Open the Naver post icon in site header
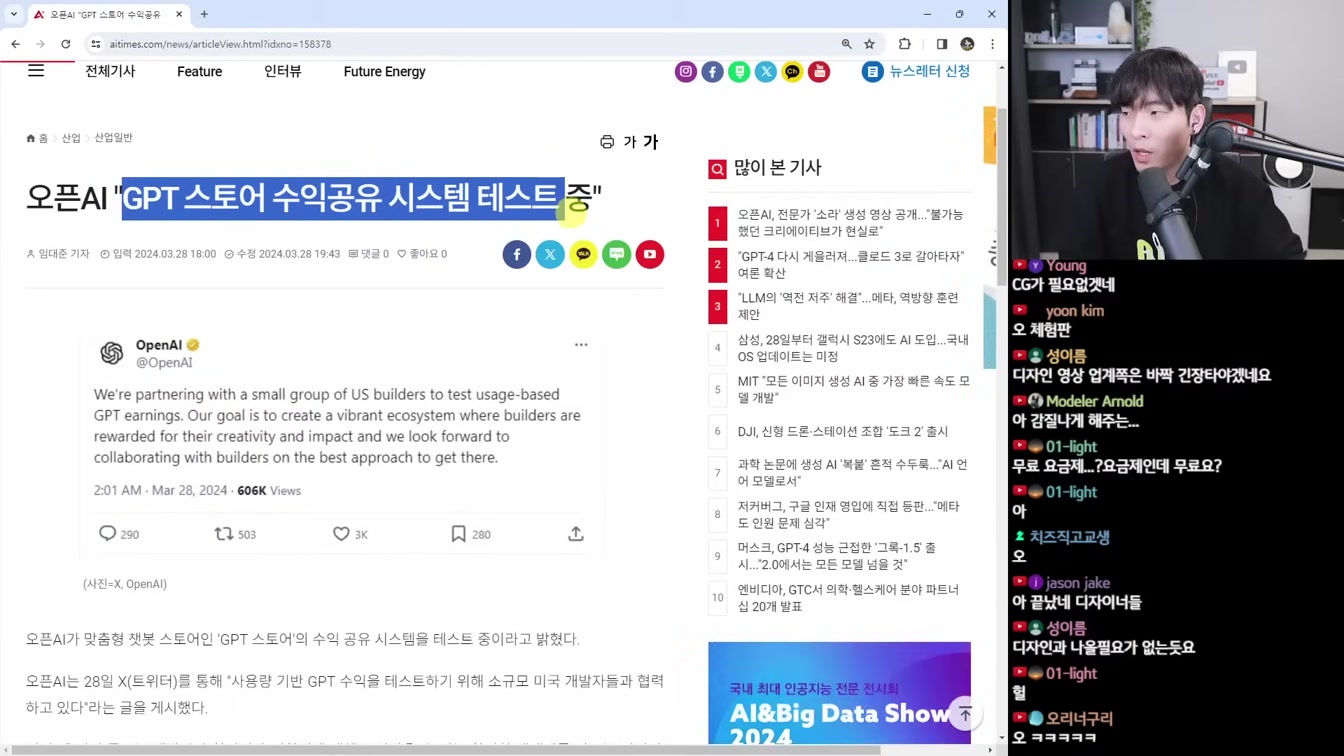 coord(739,72)
